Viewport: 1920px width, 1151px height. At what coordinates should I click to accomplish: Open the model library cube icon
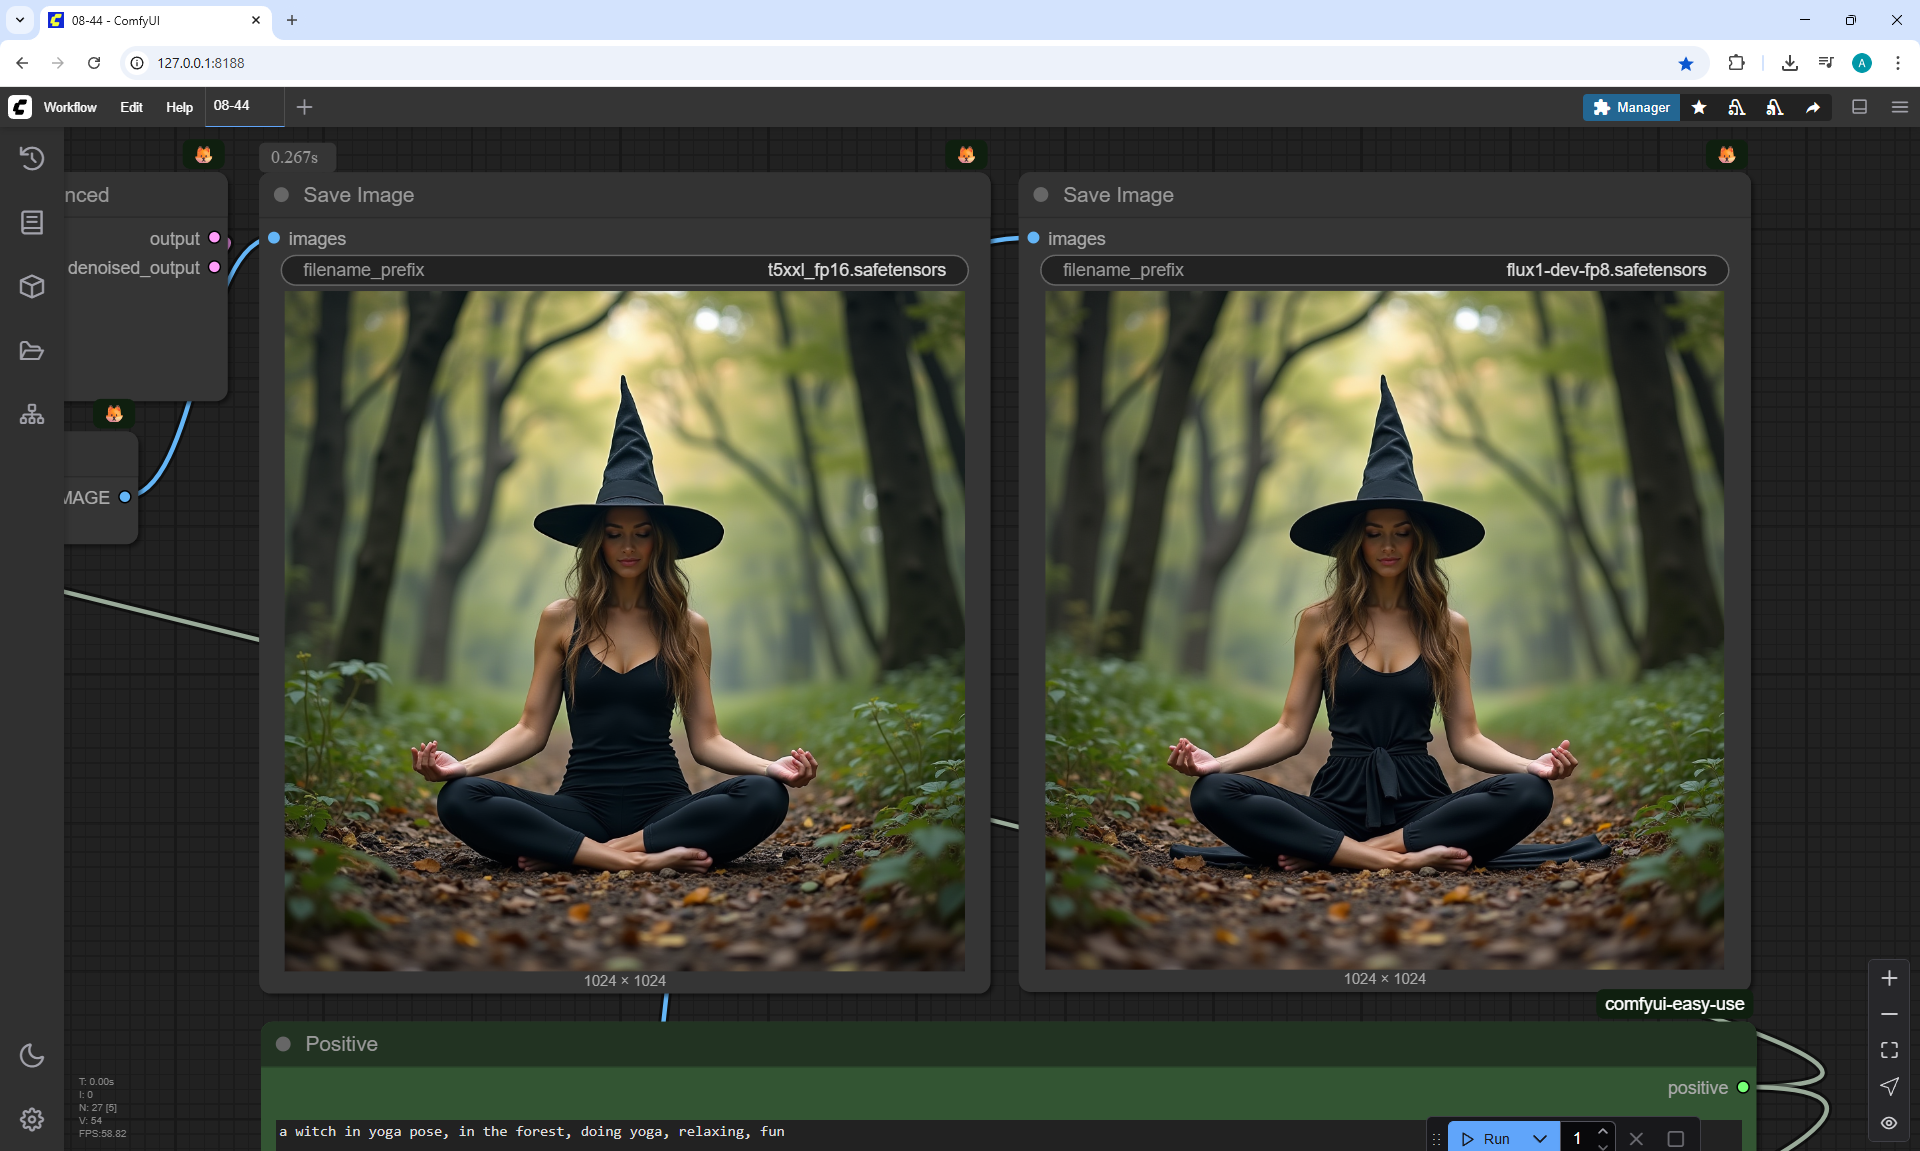32,287
